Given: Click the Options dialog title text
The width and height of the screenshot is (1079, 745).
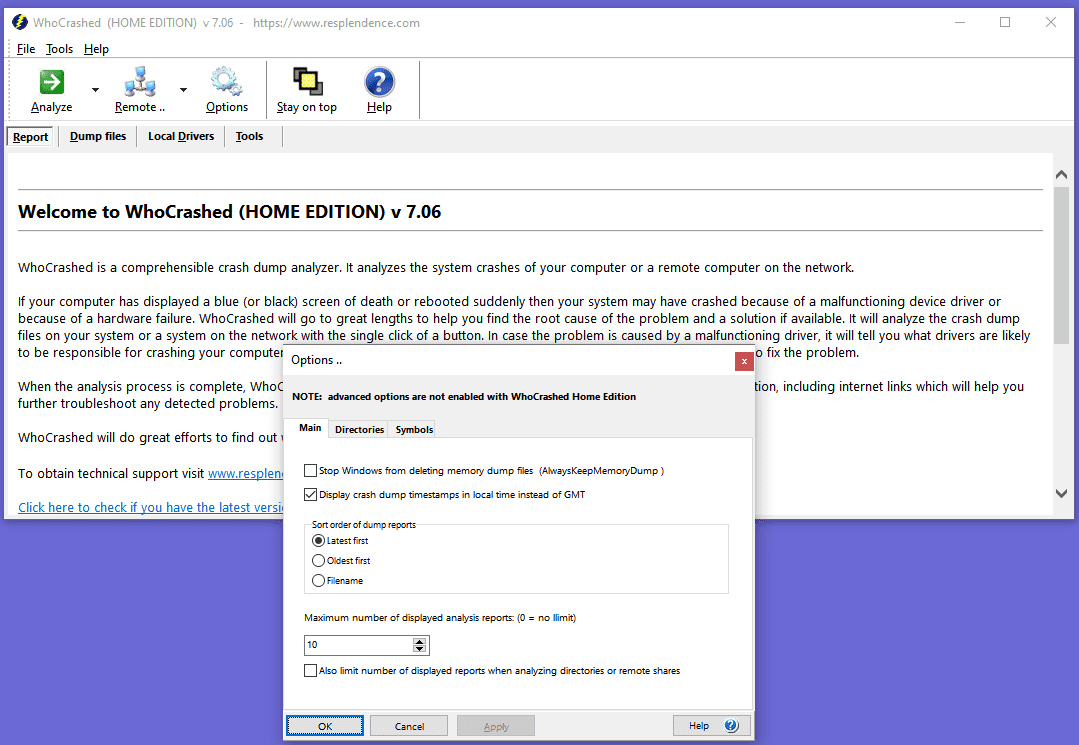Looking at the screenshot, I should (x=317, y=360).
